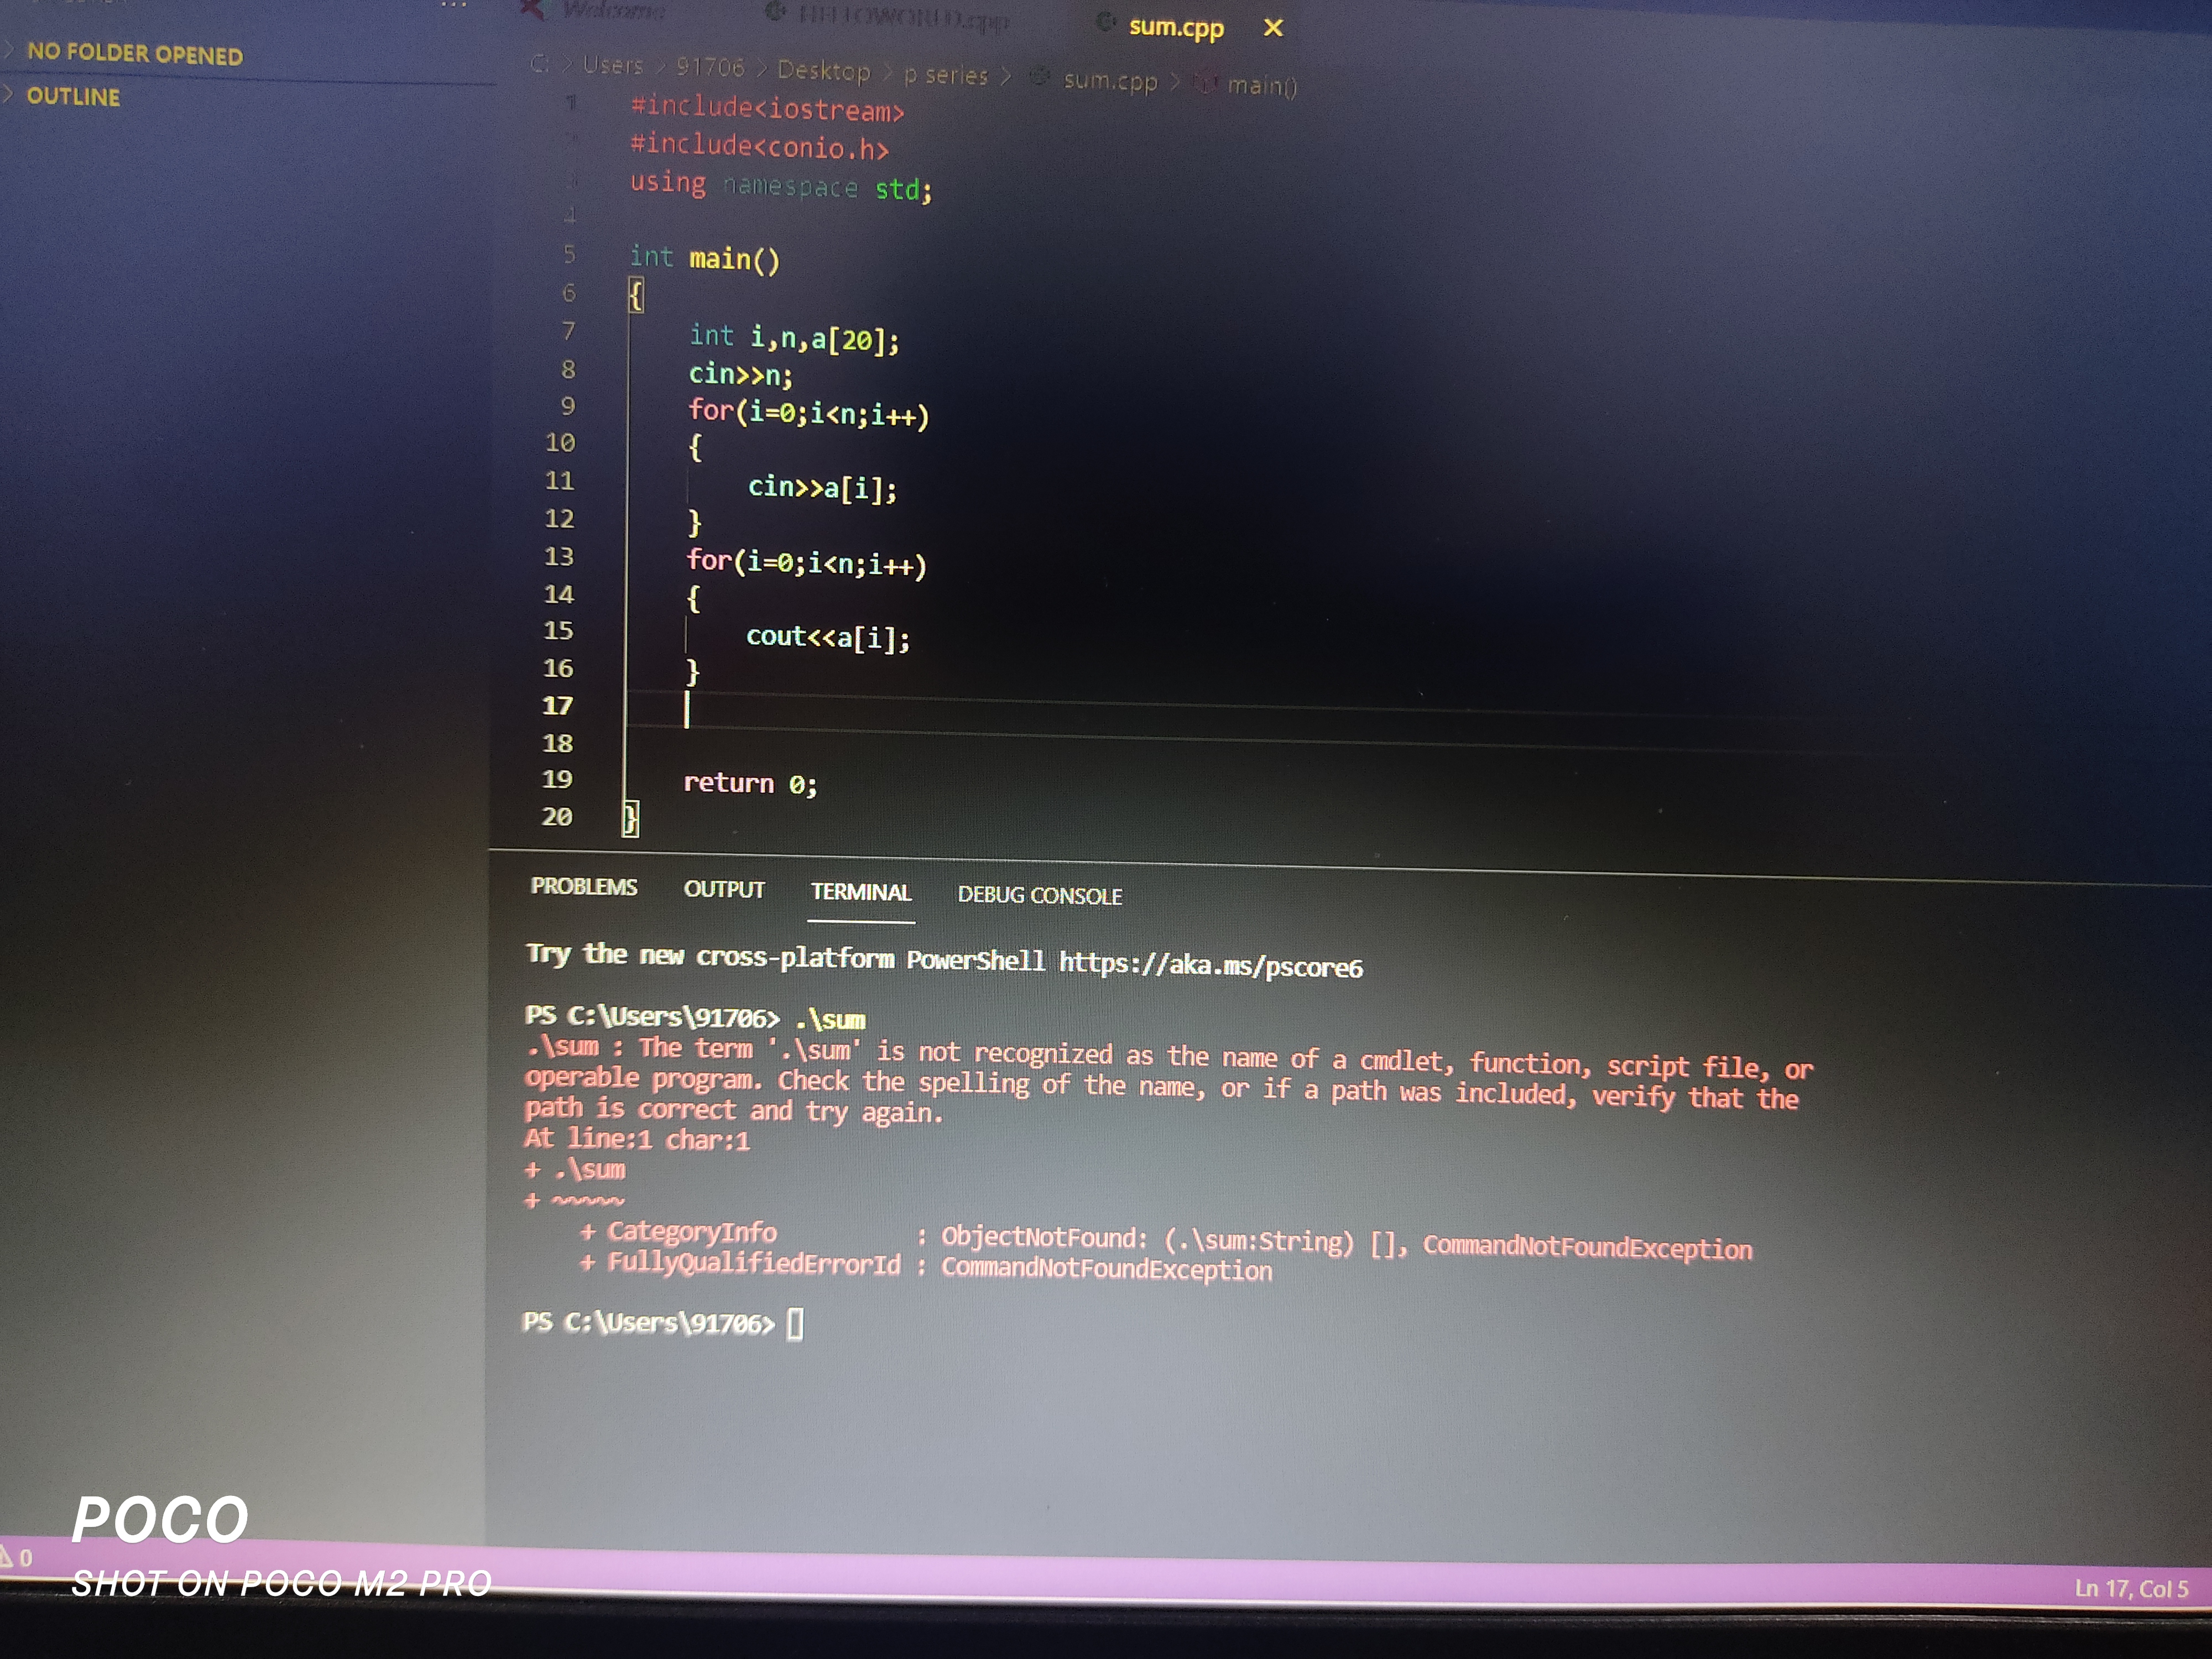Click the warnings triangle icon in status bar
Image resolution: width=2212 pixels, height=1659 pixels.
pos(5,1556)
